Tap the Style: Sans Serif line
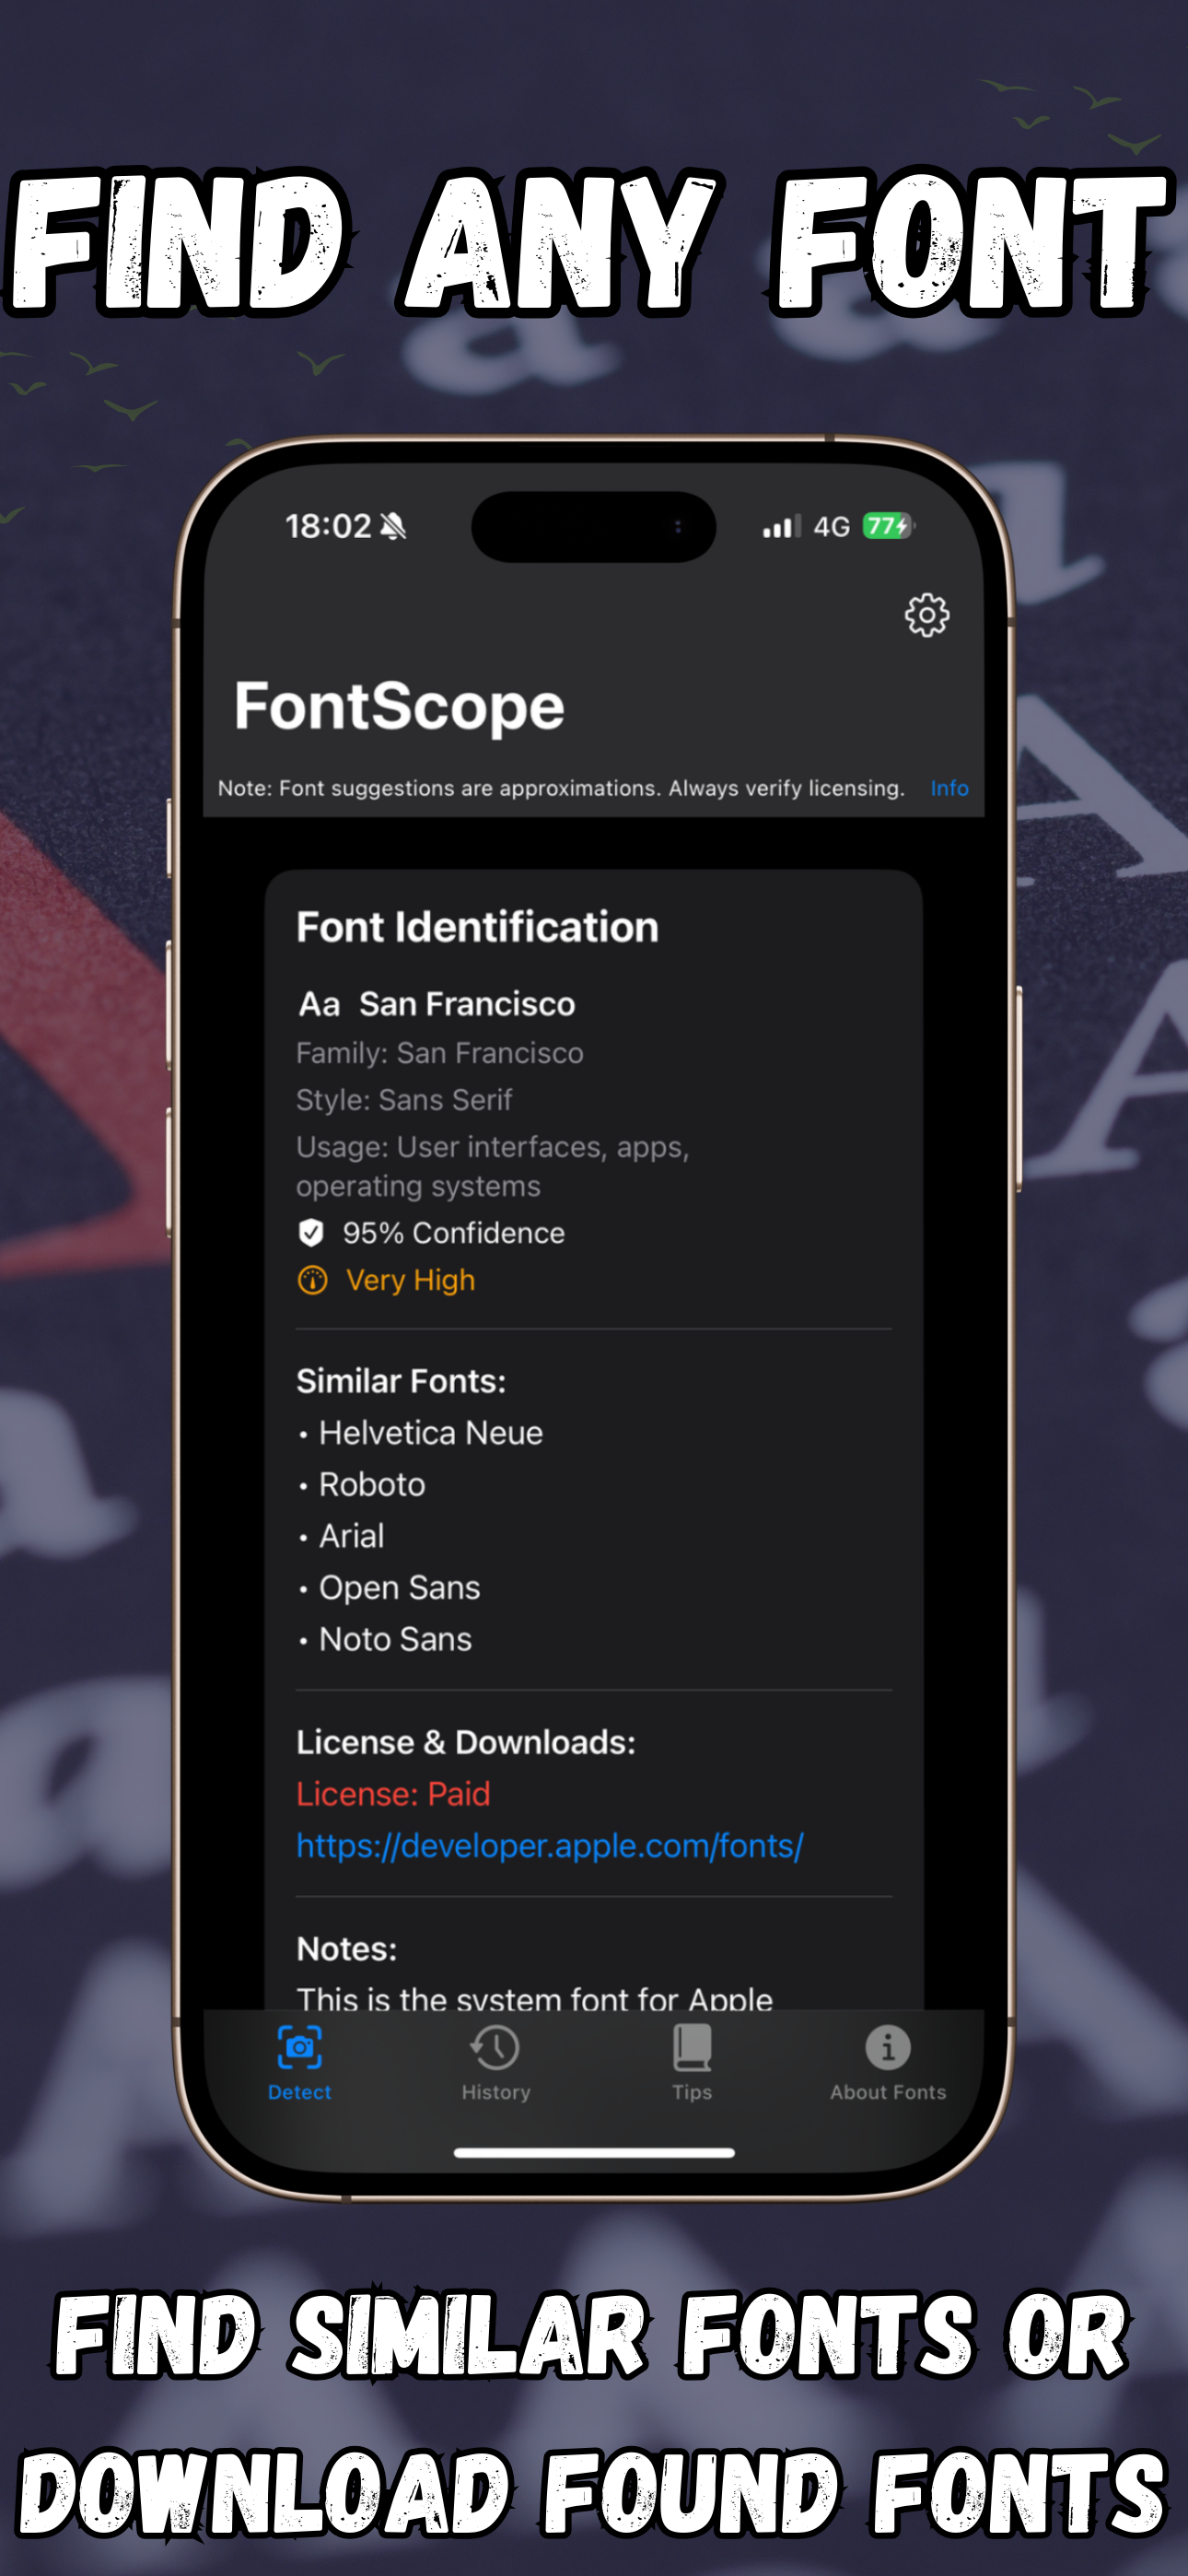The image size is (1188, 2576). click(403, 1100)
